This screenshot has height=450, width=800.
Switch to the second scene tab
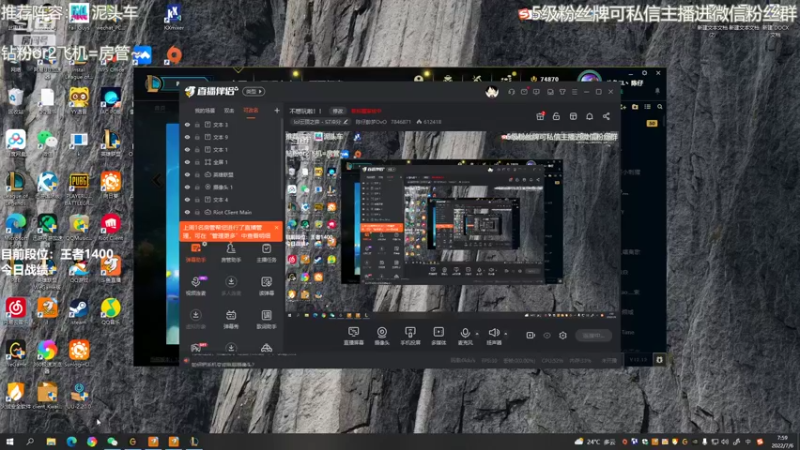pyautogui.click(x=229, y=111)
